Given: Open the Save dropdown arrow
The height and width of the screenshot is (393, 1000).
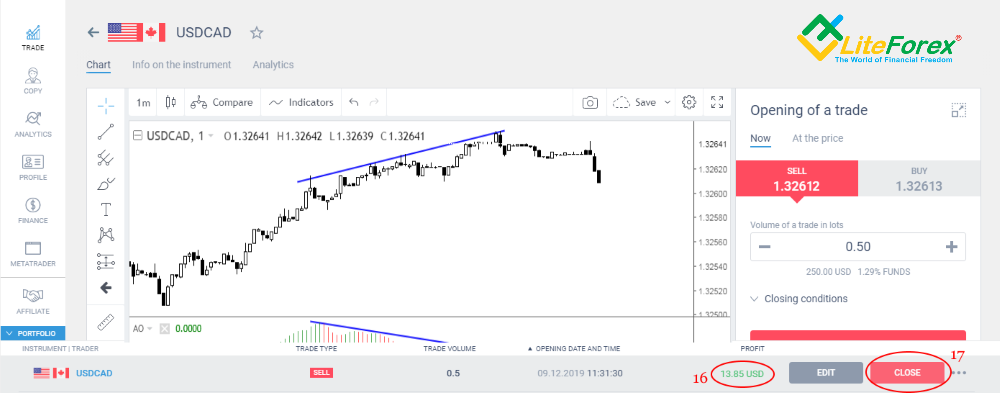Looking at the screenshot, I should click(x=667, y=102).
